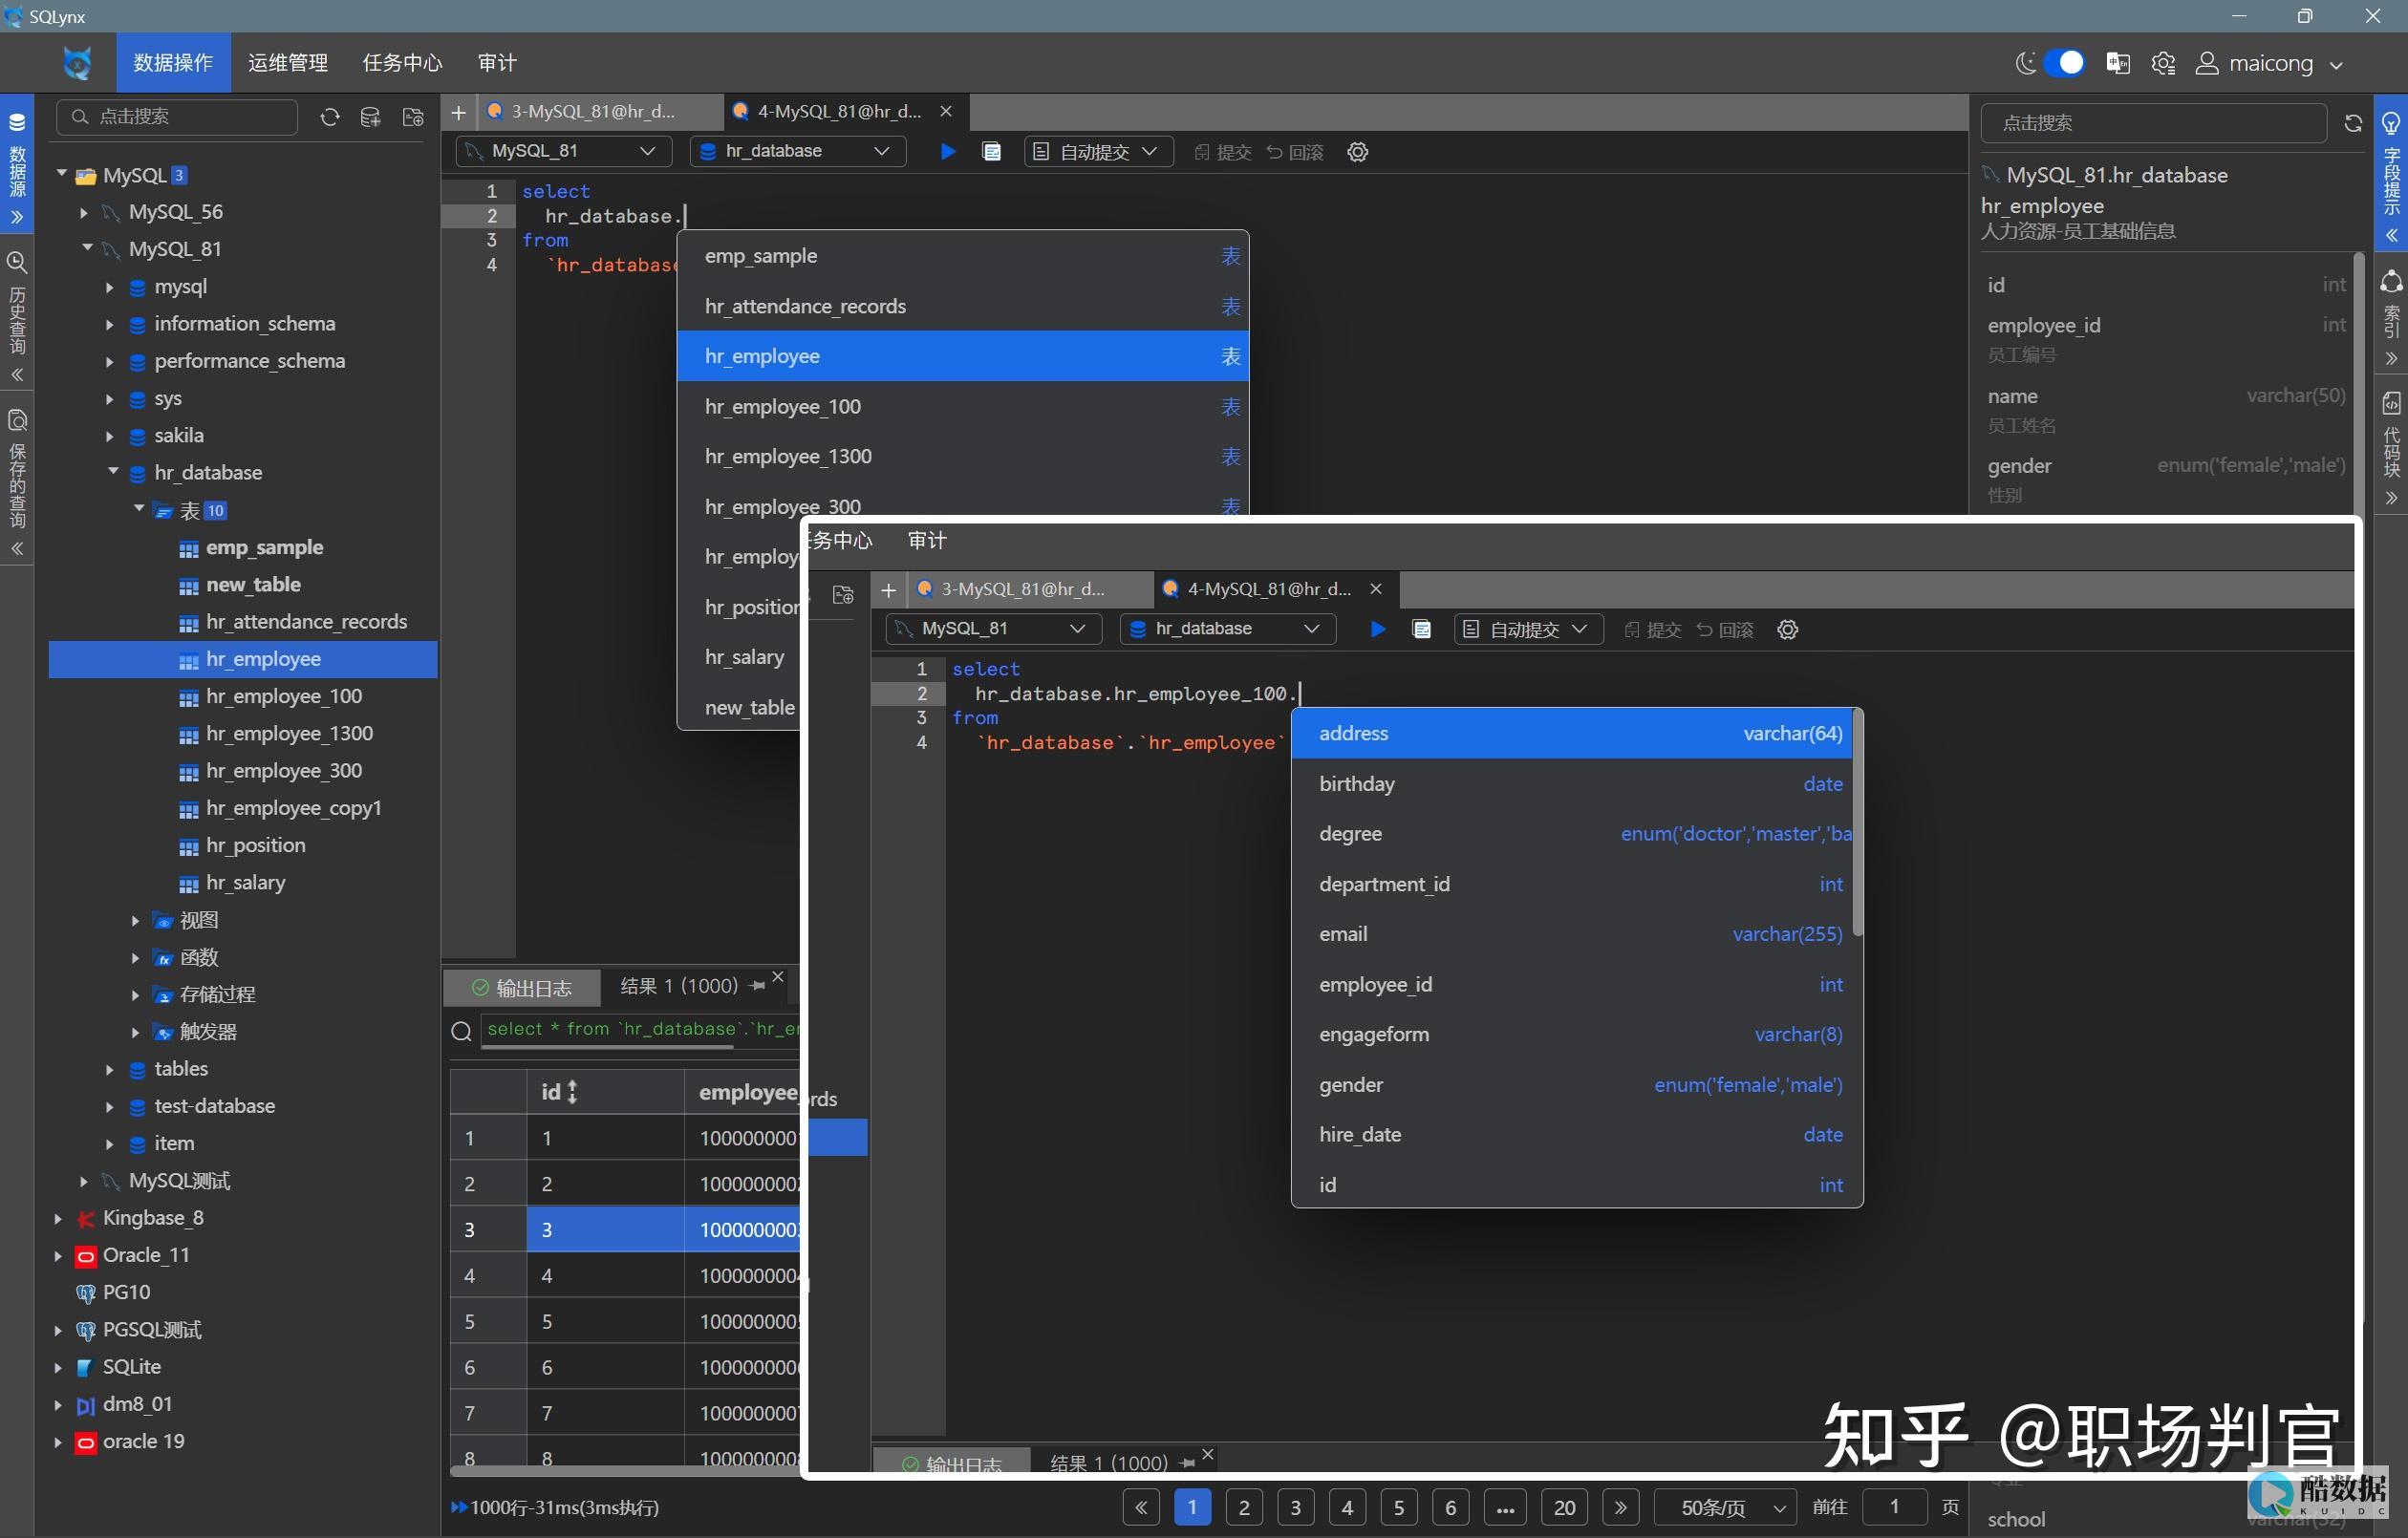Click the data source tree search field
This screenshot has width=2408, height=1538.
[x=178, y=117]
